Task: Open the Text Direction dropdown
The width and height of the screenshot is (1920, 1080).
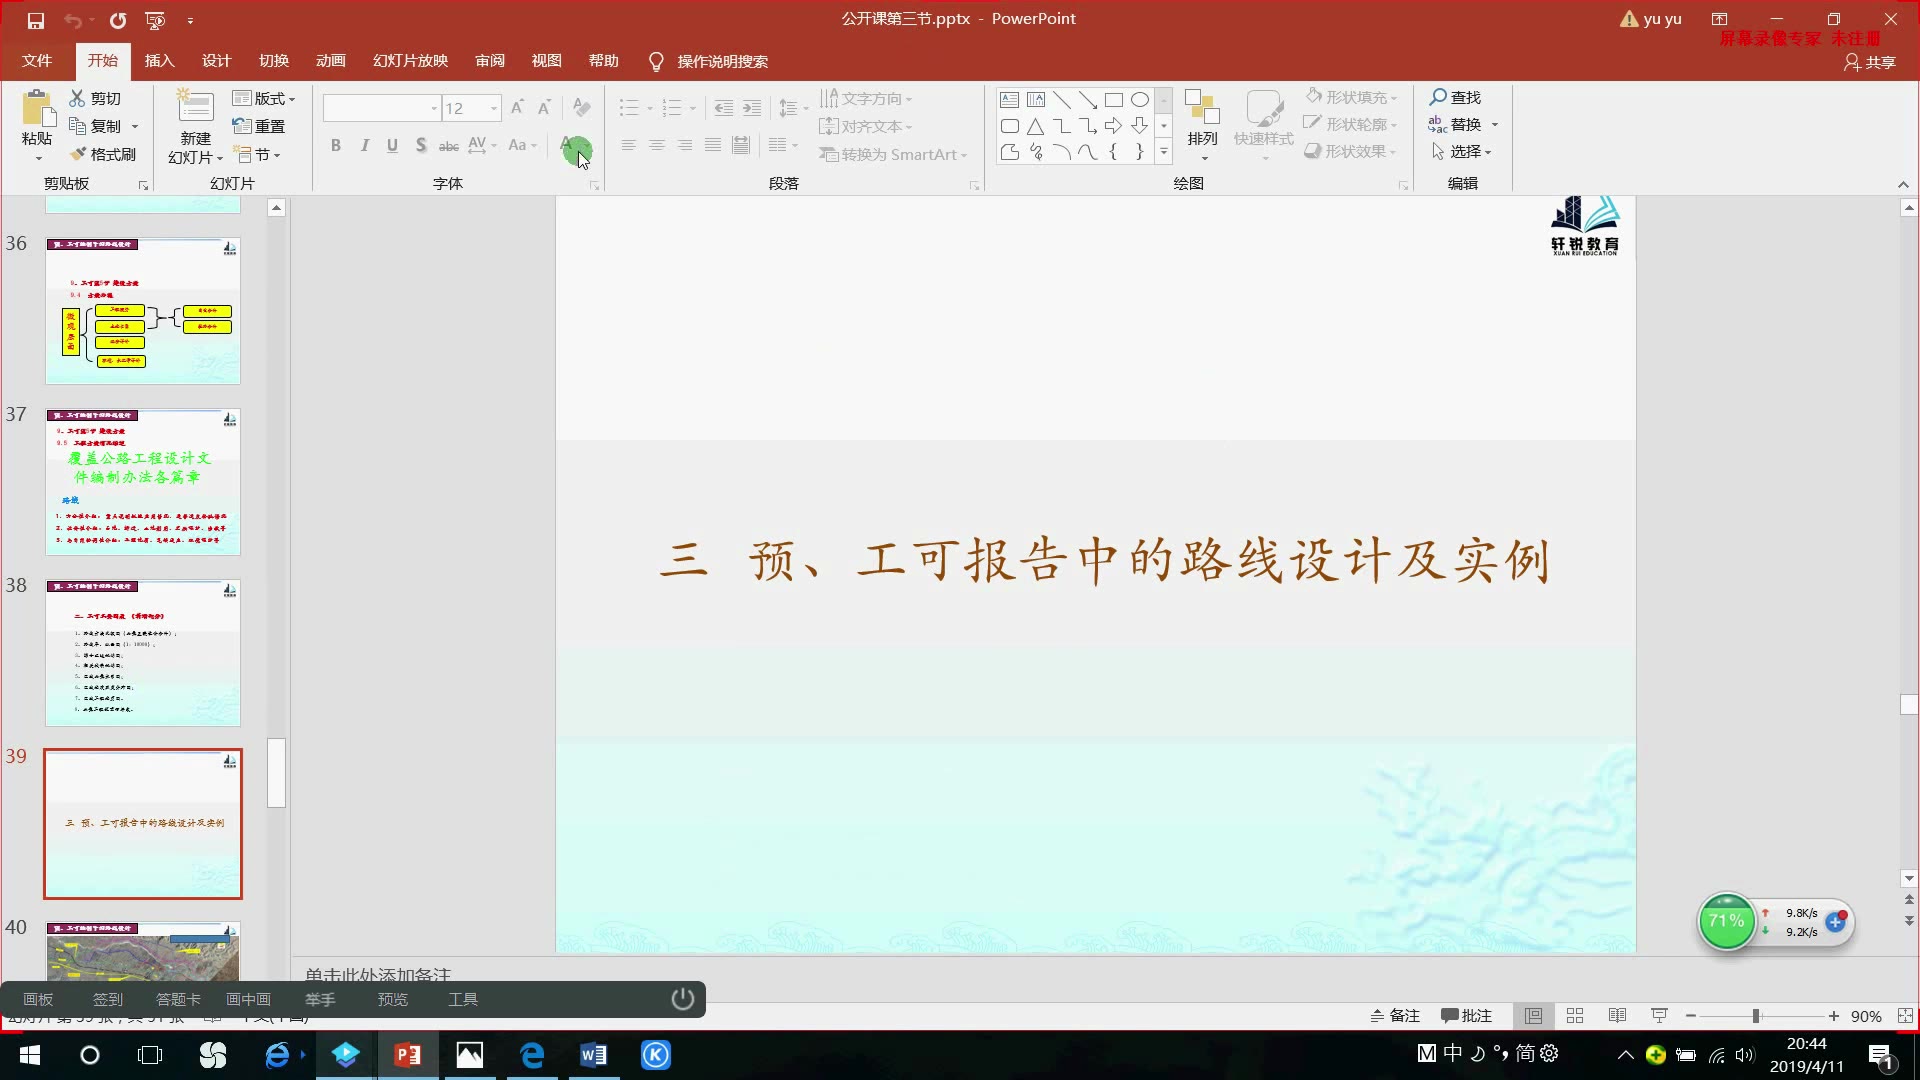Action: 866,98
